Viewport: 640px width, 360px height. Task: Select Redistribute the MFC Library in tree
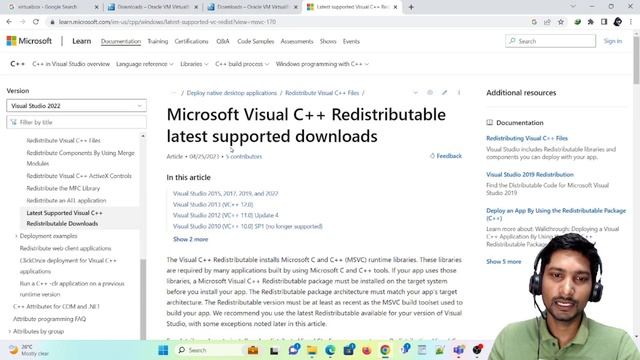[63, 188]
